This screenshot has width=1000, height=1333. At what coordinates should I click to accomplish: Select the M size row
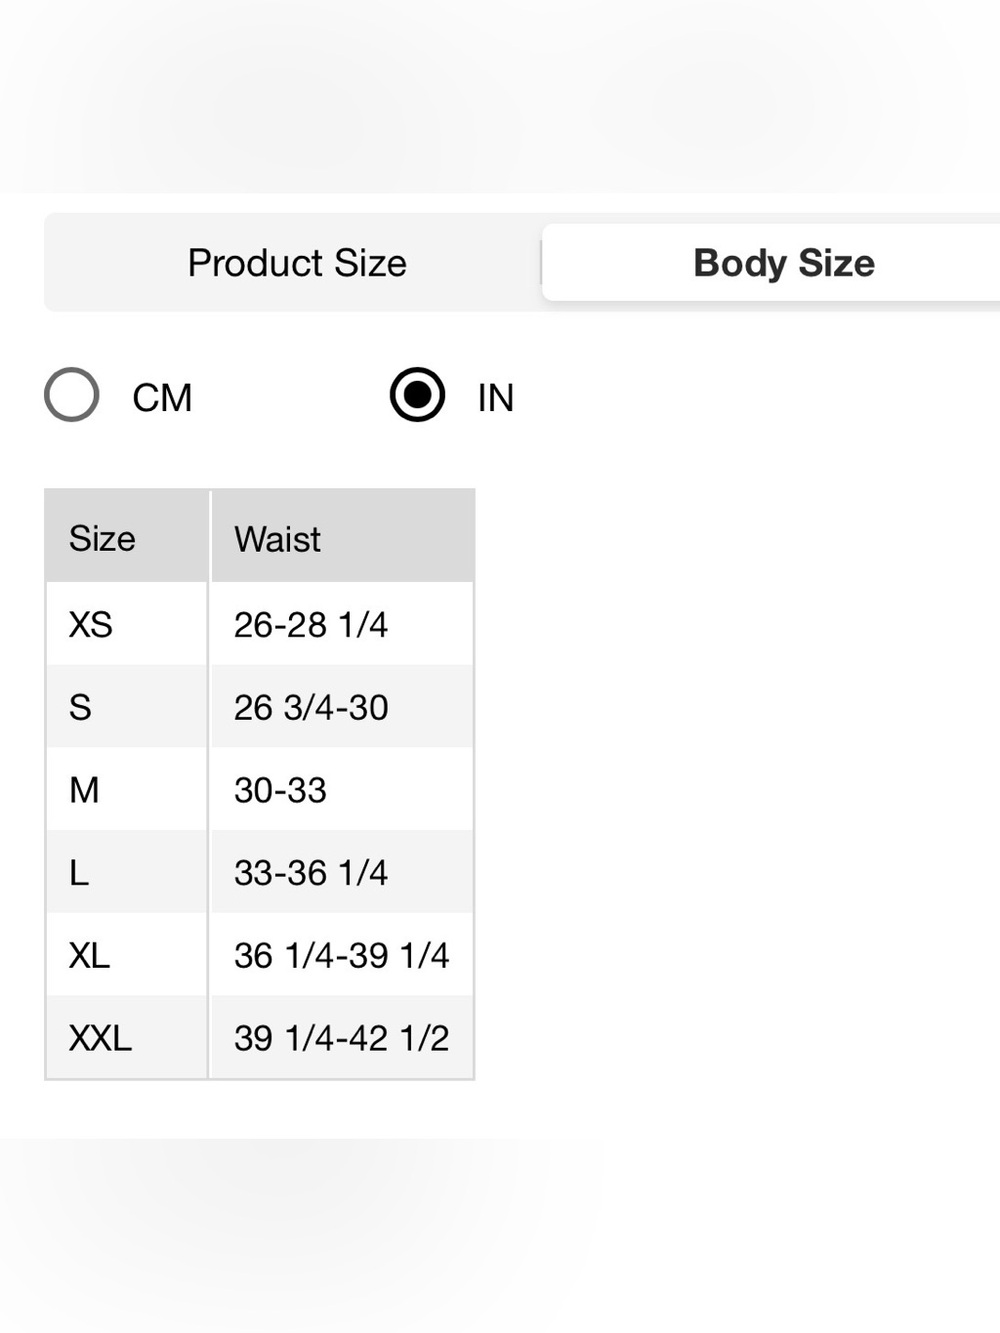[x=260, y=789]
